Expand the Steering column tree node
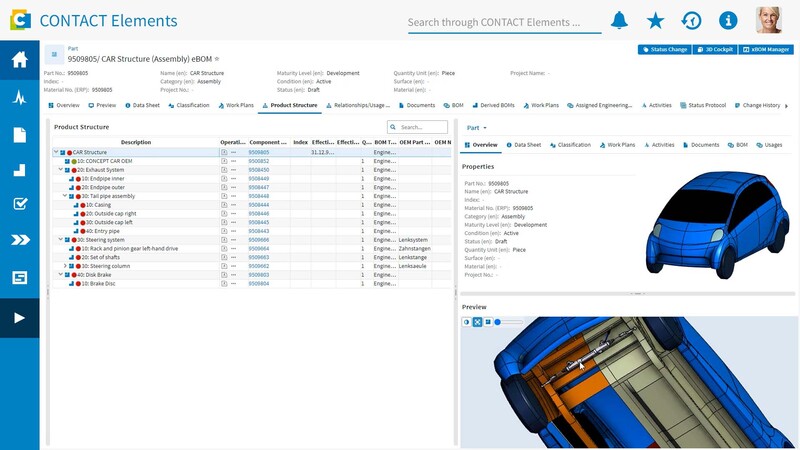The image size is (800, 450). 65,266
